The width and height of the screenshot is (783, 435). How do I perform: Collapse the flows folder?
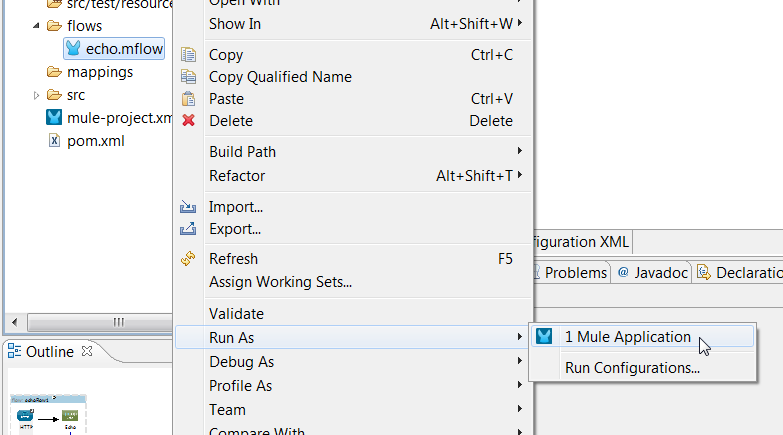(37, 26)
